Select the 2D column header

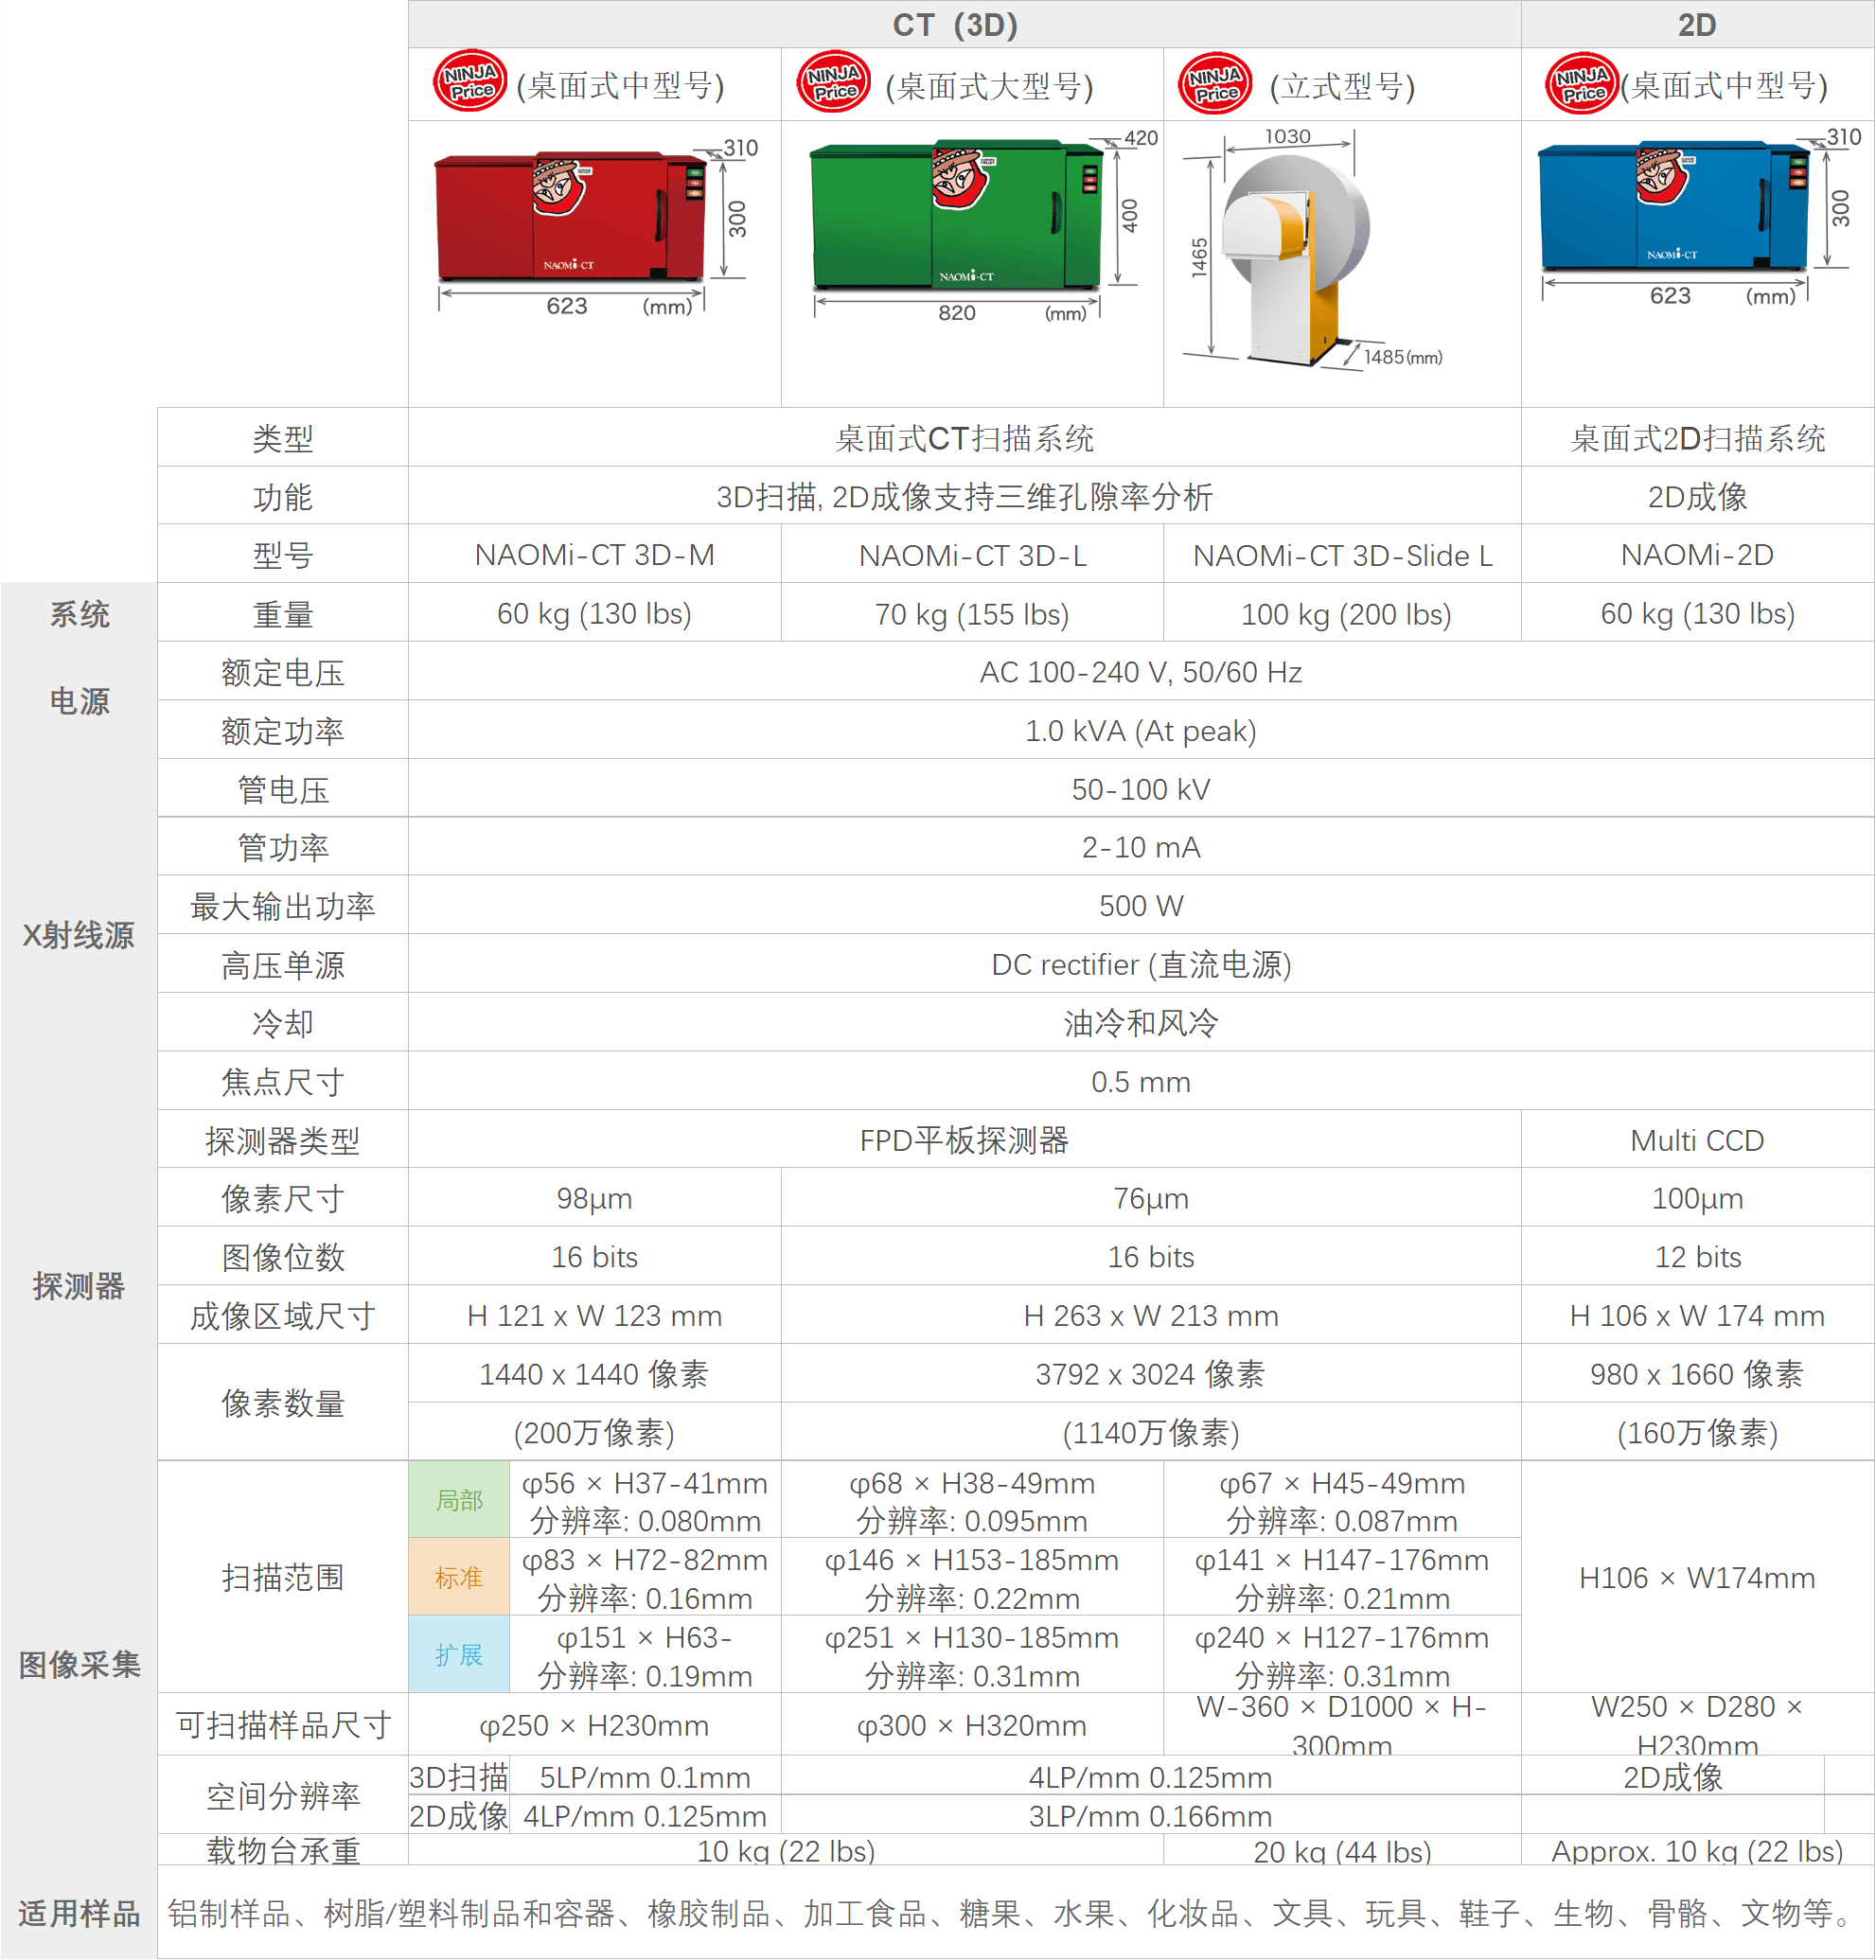[x=1697, y=24]
